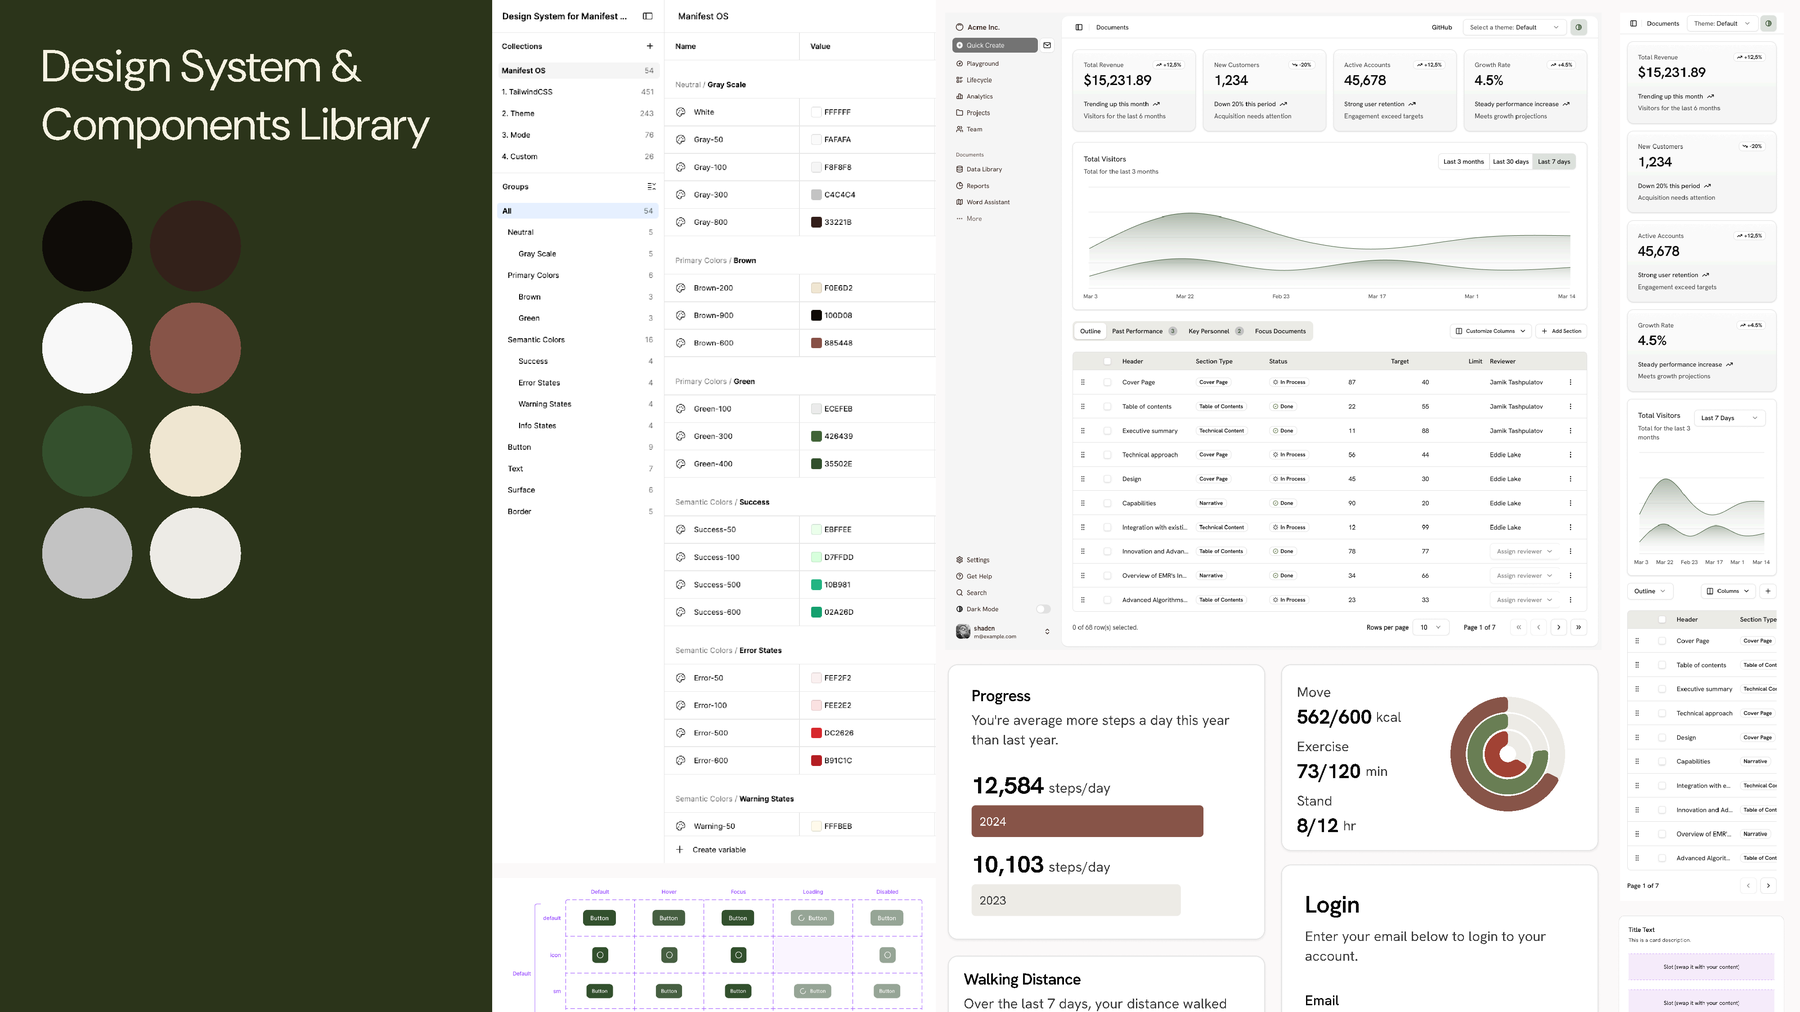
Task: Open the Rows per page dropdown
Action: (x=1431, y=627)
